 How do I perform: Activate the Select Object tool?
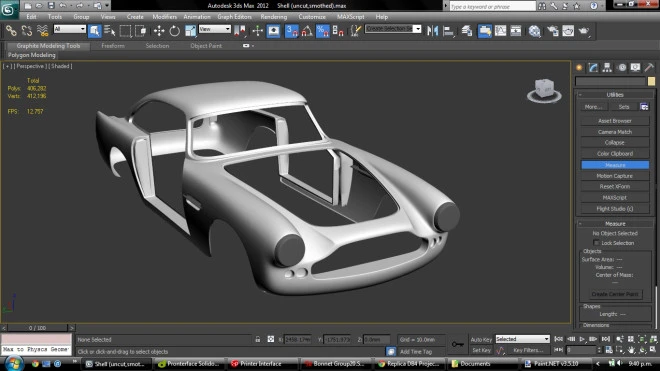94,31
